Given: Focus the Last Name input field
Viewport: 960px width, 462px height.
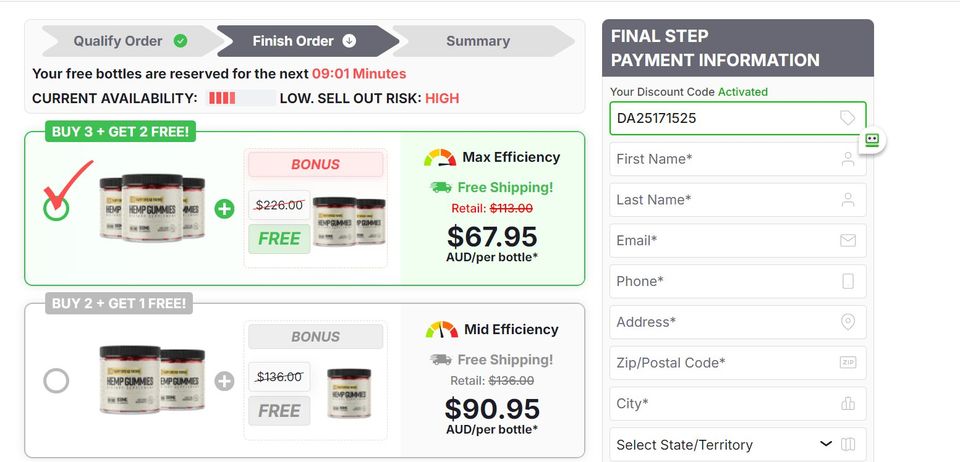Looking at the screenshot, I should point(738,200).
